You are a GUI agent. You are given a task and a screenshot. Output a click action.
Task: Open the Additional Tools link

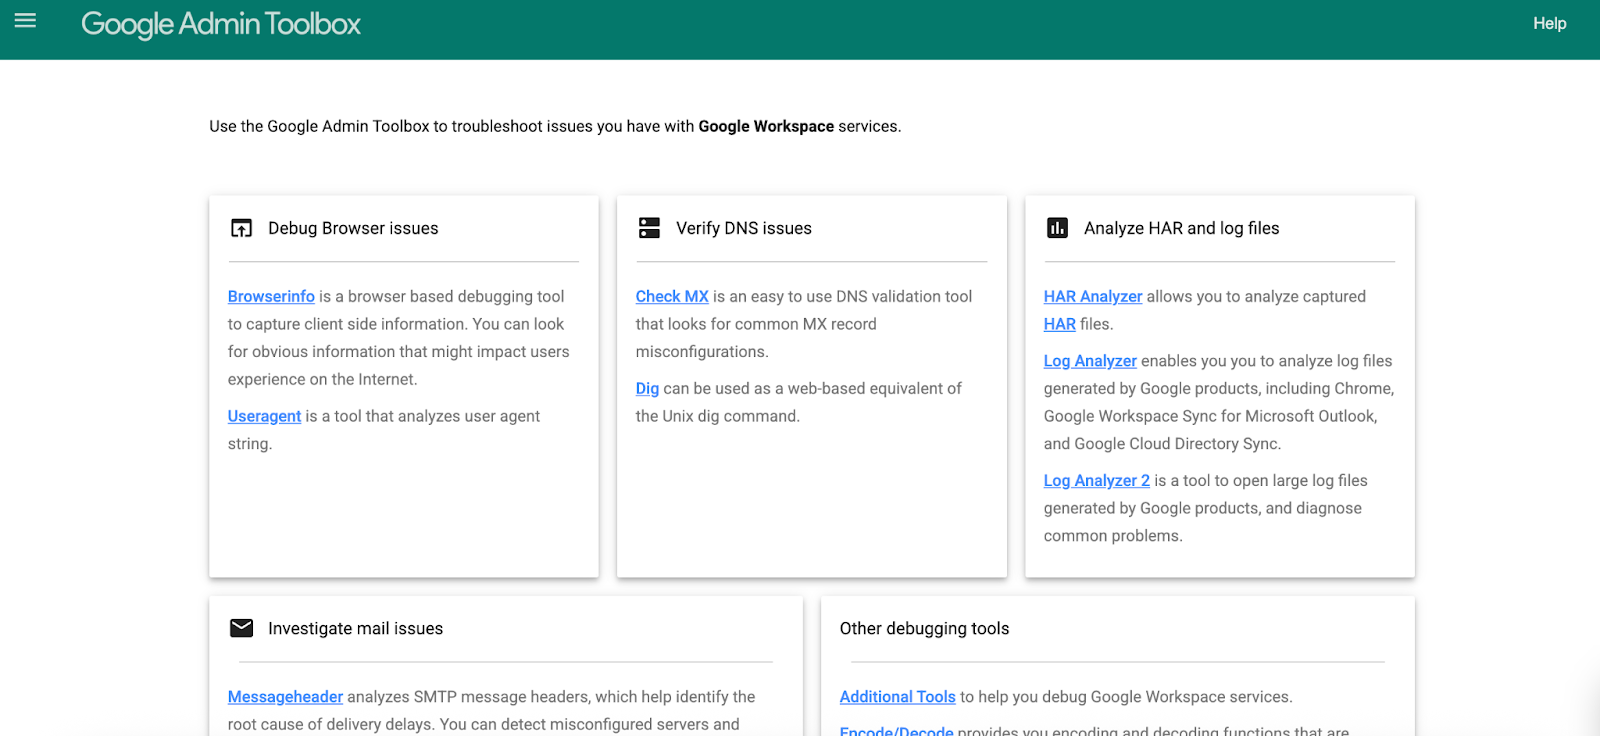898,697
